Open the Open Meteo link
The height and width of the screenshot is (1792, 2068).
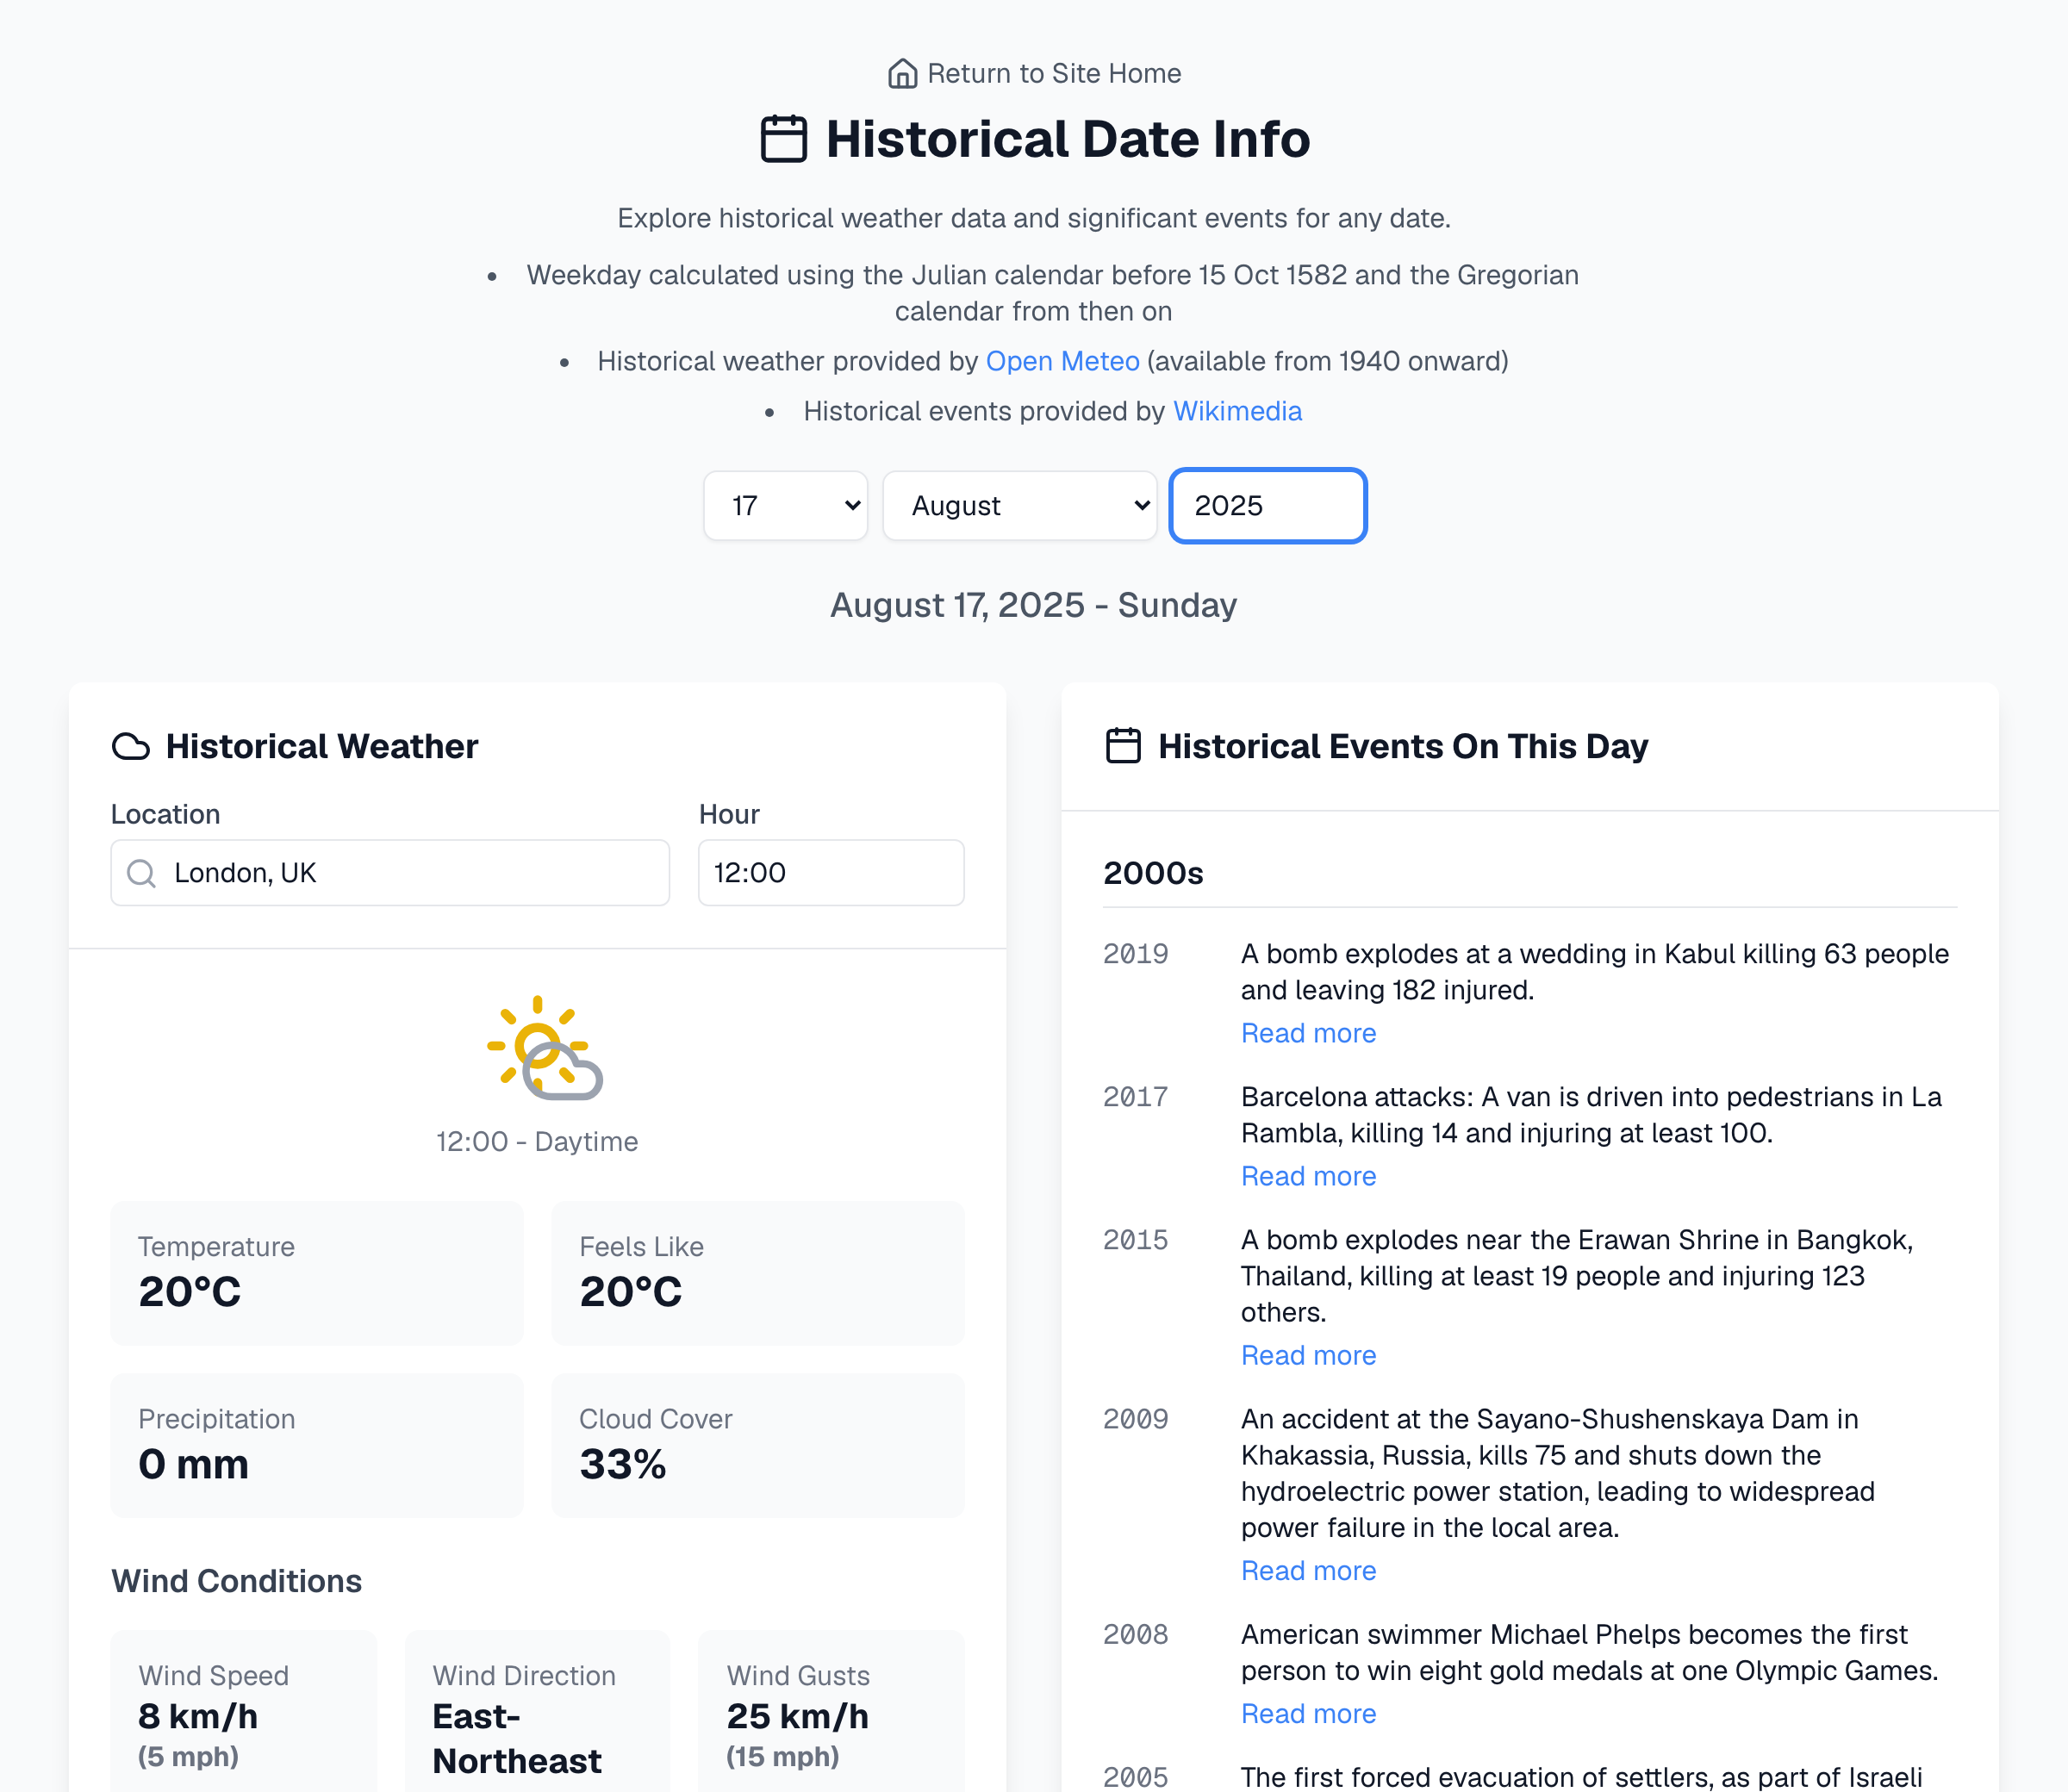pos(1062,361)
